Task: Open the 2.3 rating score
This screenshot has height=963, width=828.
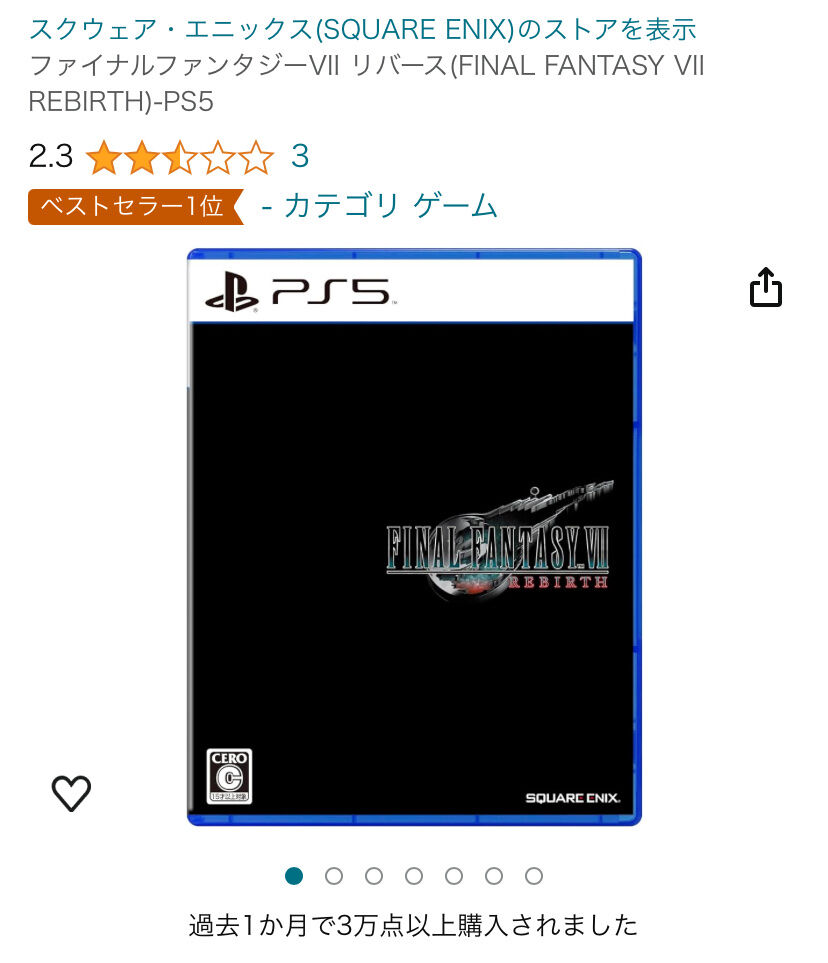Action: [50, 156]
